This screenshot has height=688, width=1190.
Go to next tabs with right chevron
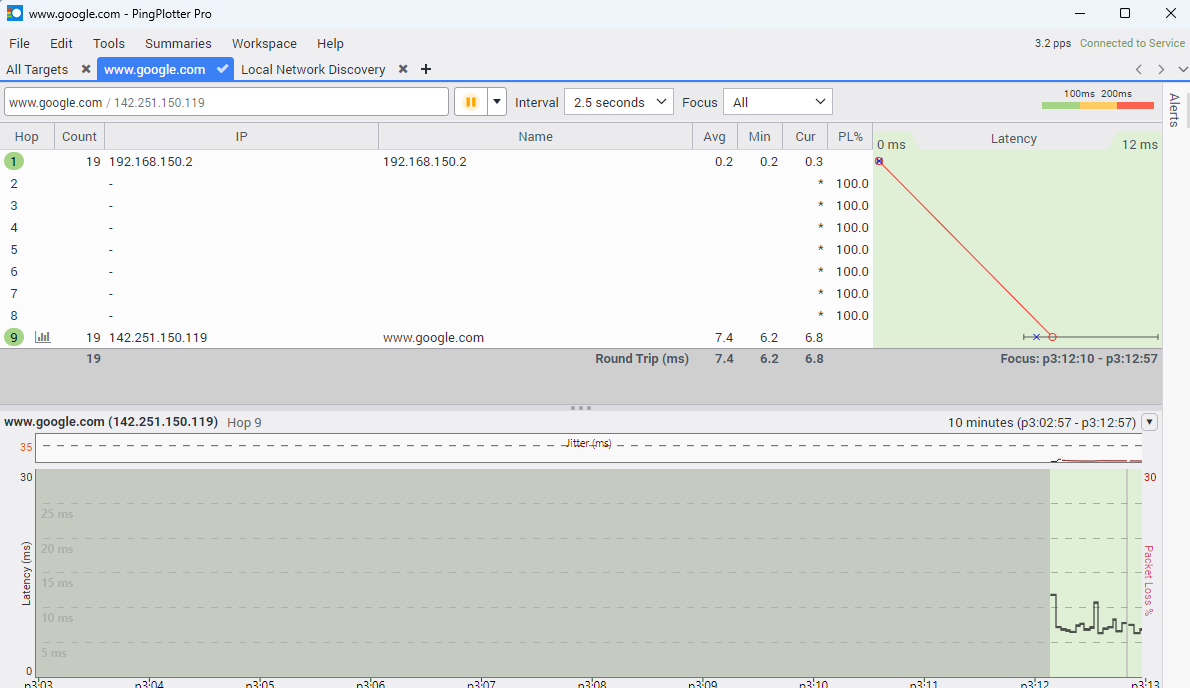click(x=1160, y=69)
